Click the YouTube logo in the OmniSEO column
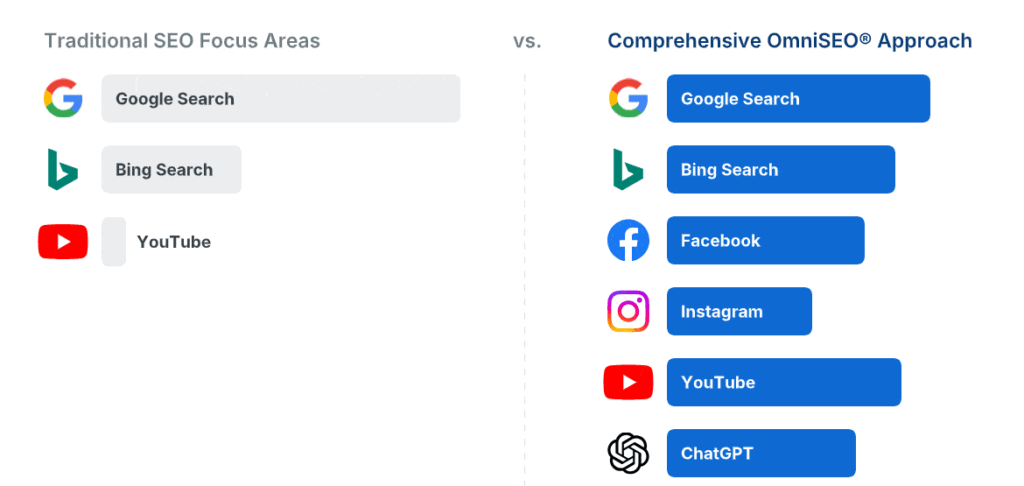 (628, 382)
